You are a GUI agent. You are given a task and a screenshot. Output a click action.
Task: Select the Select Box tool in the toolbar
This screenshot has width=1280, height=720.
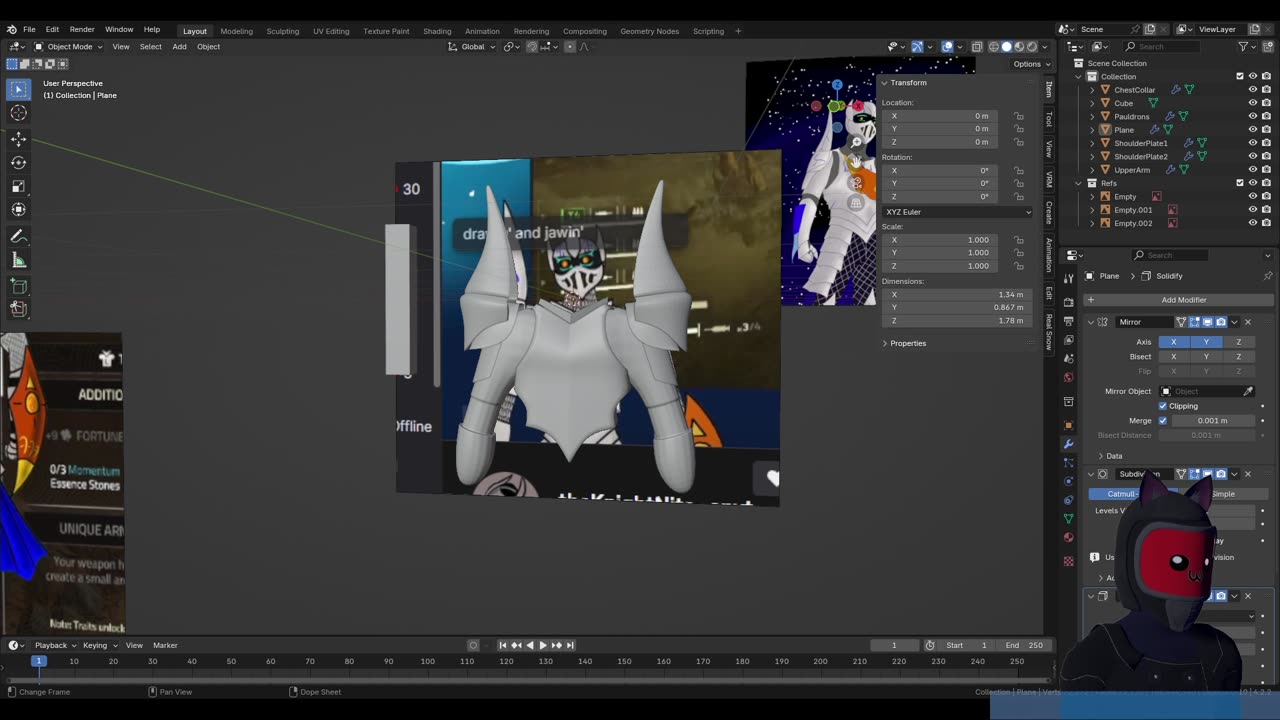coord(19,89)
